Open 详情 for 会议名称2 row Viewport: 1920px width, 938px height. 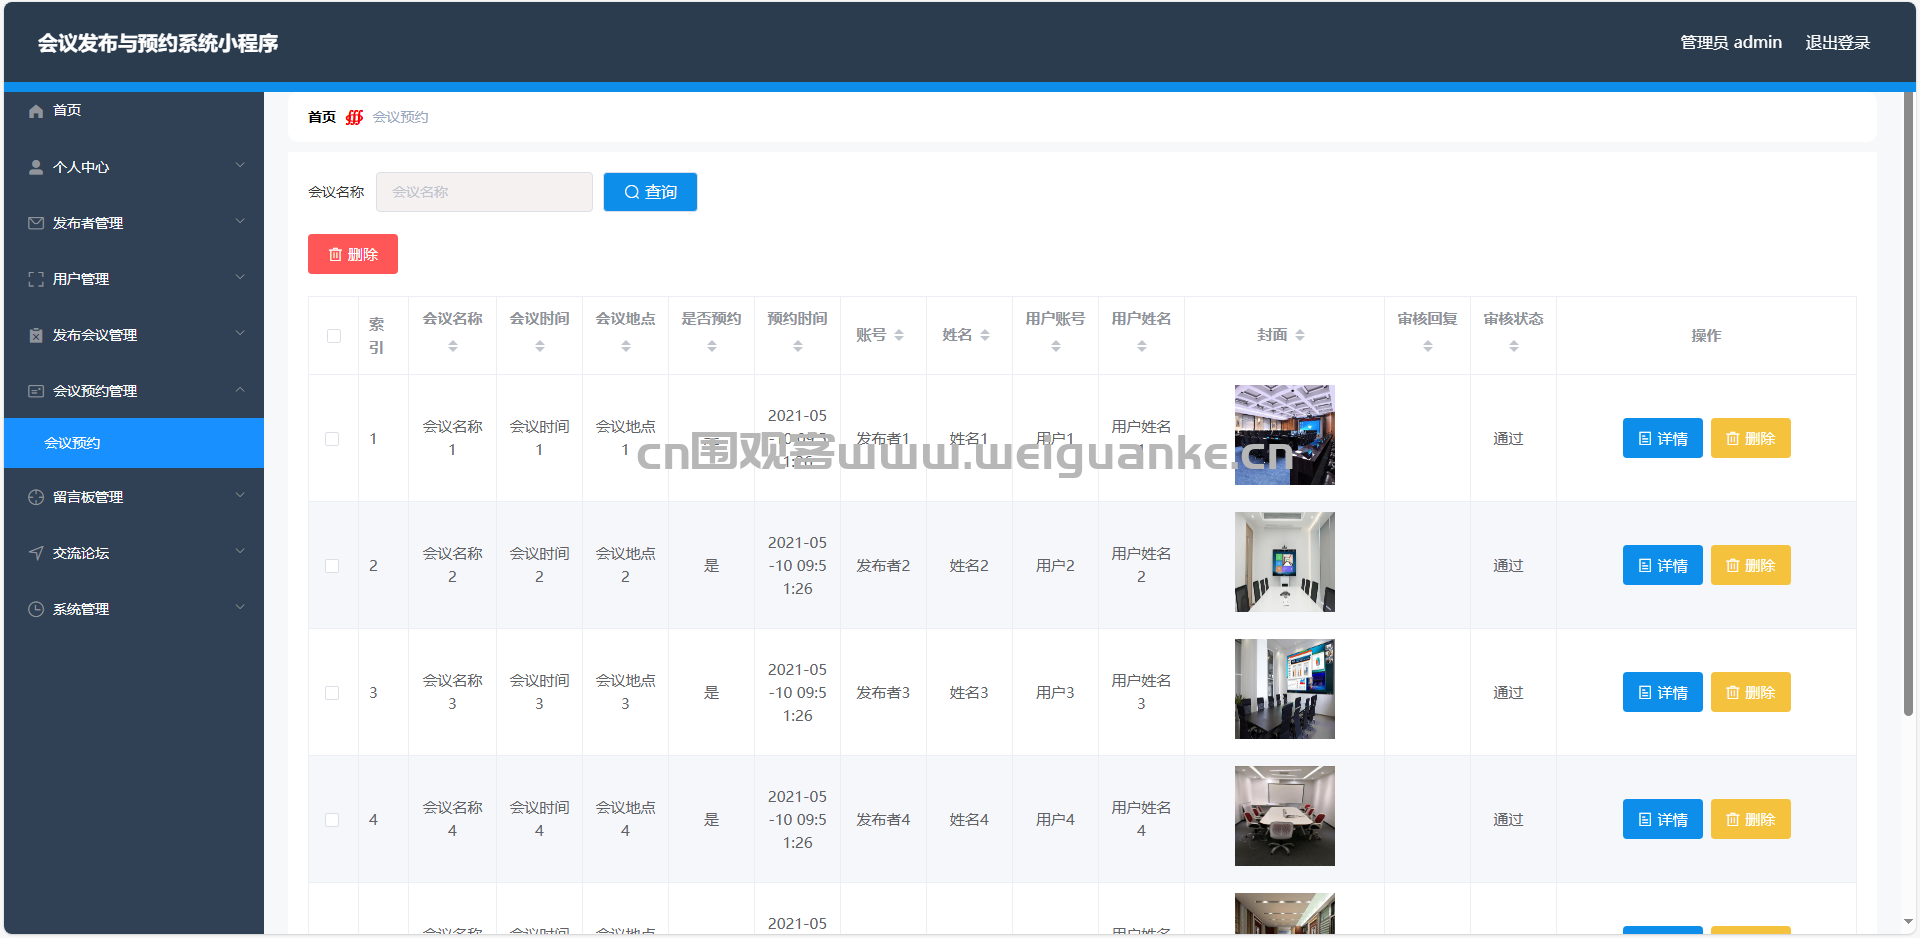(x=1662, y=565)
